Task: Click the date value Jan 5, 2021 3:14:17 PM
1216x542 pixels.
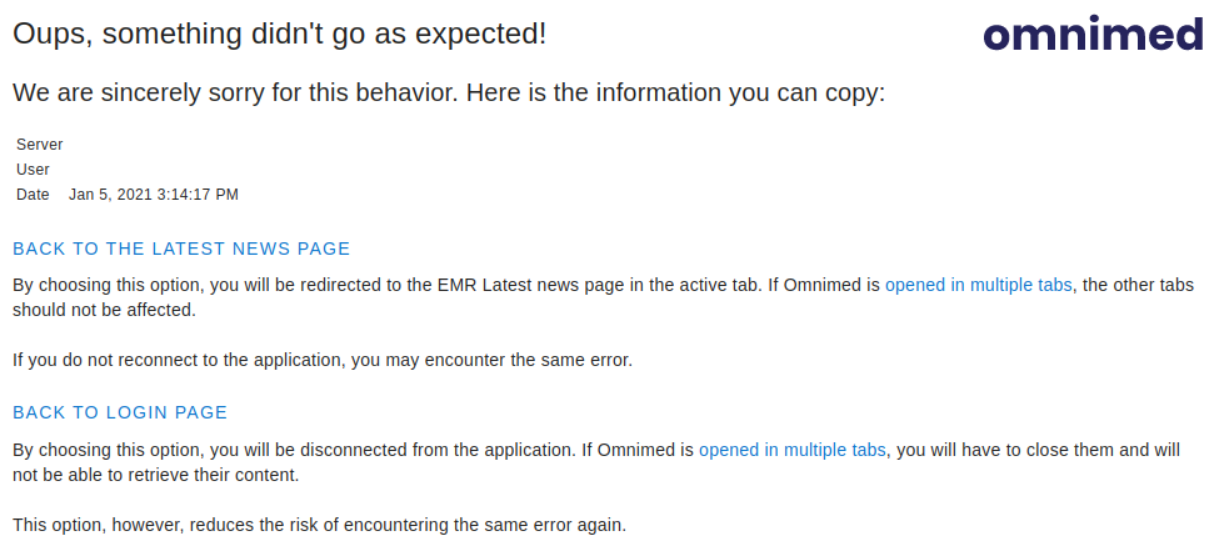Action: (x=153, y=194)
